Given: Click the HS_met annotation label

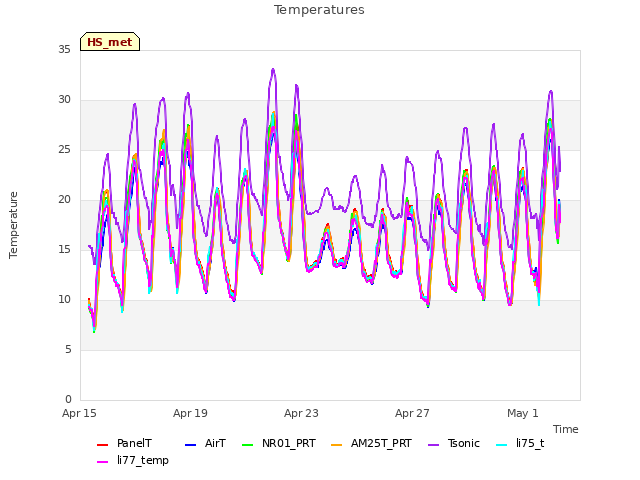Looking at the screenshot, I should click(110, 42).
